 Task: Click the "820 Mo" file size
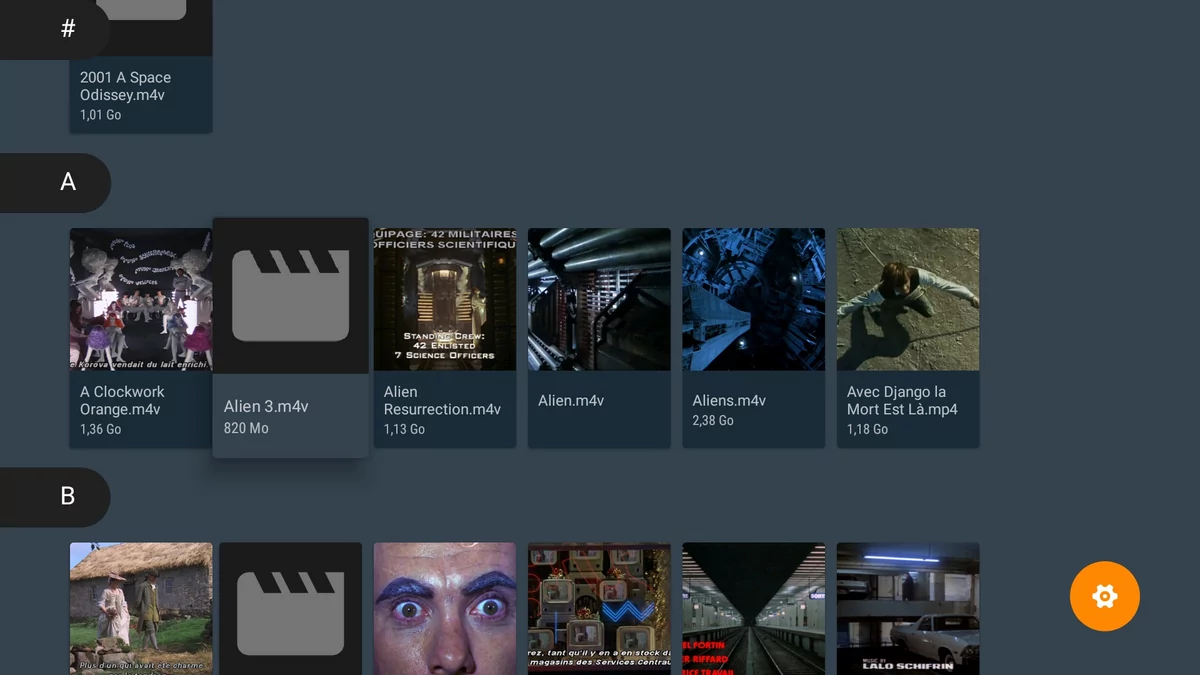[x=246, y=428]
